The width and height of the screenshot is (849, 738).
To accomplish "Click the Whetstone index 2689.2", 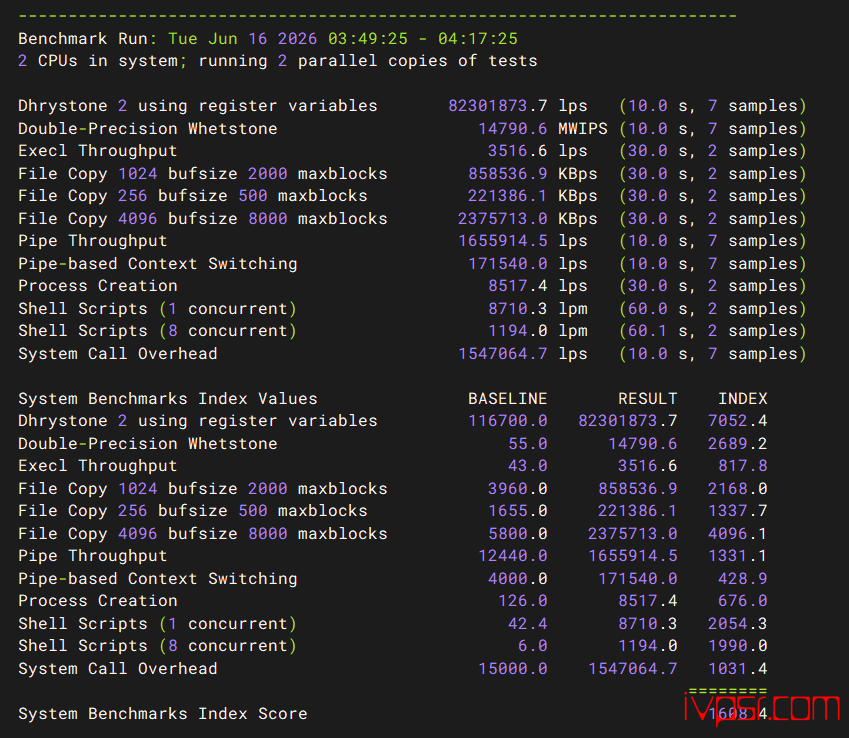I will [x=737, y=443].
